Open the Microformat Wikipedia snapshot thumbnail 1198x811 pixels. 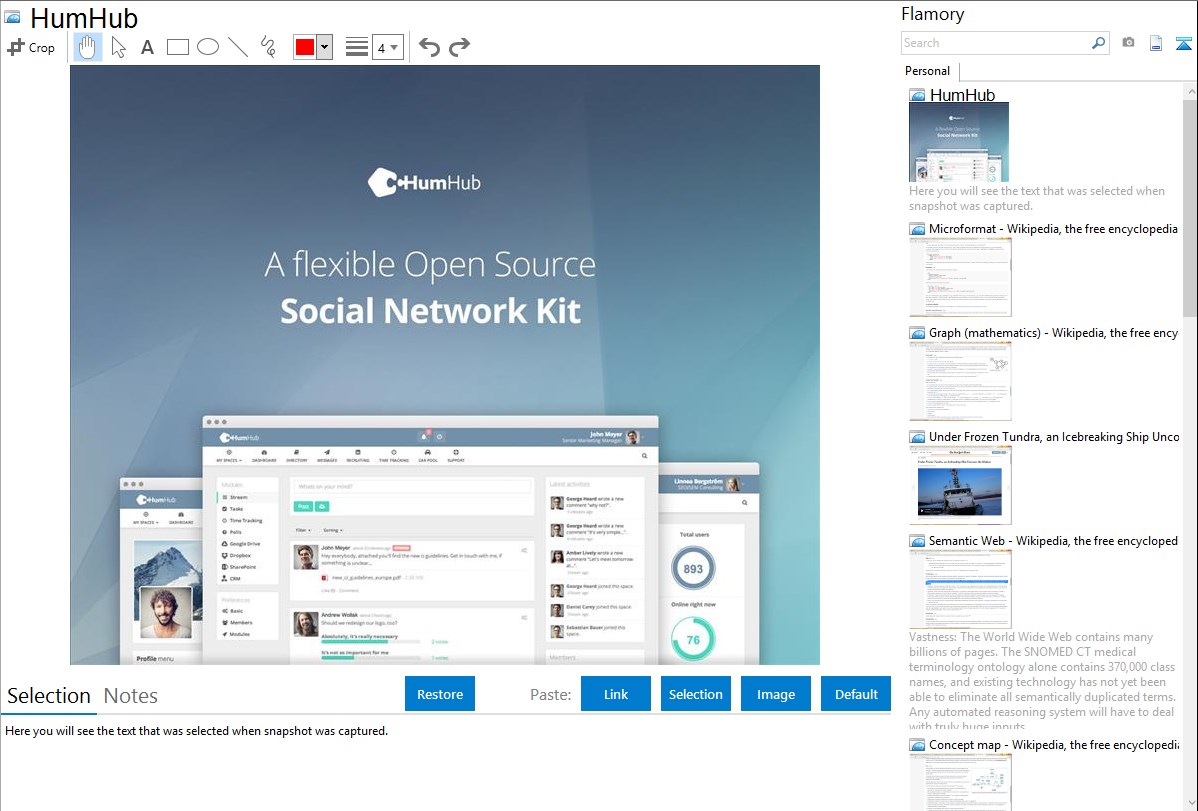[x=960, y=277]
